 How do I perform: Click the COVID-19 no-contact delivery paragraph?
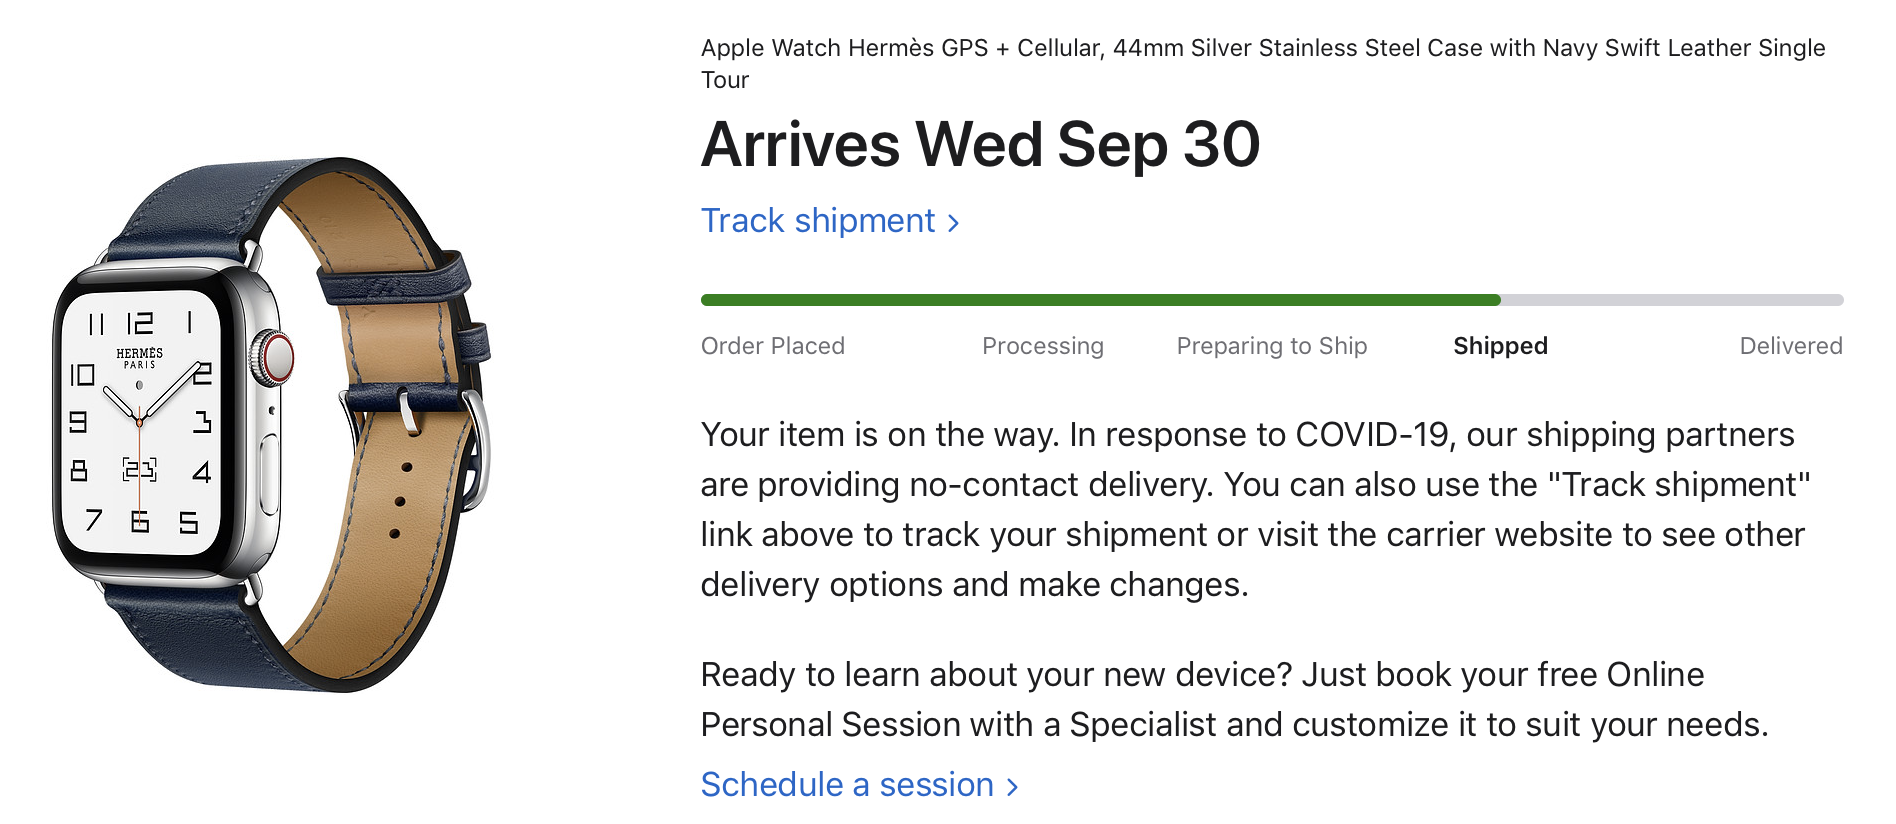(x=1255, y=509)
